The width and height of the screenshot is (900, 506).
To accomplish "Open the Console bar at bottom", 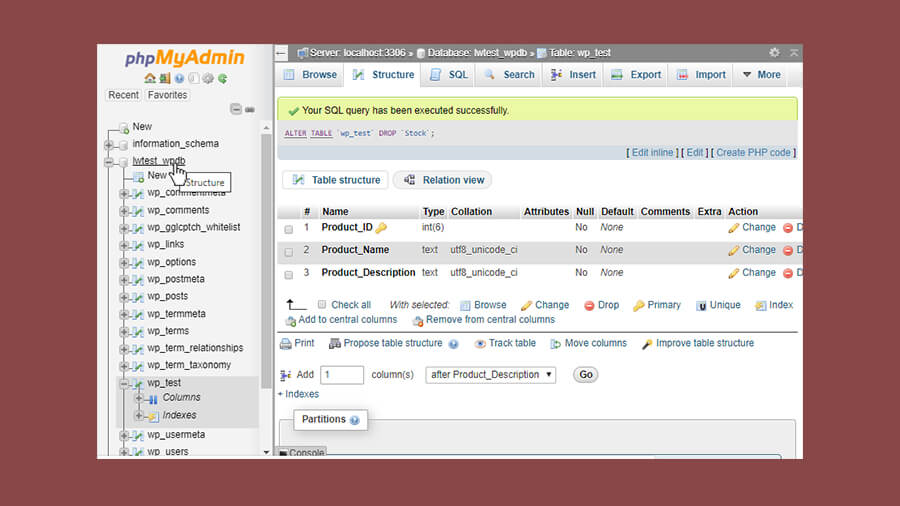I will (x=301, y=453).
